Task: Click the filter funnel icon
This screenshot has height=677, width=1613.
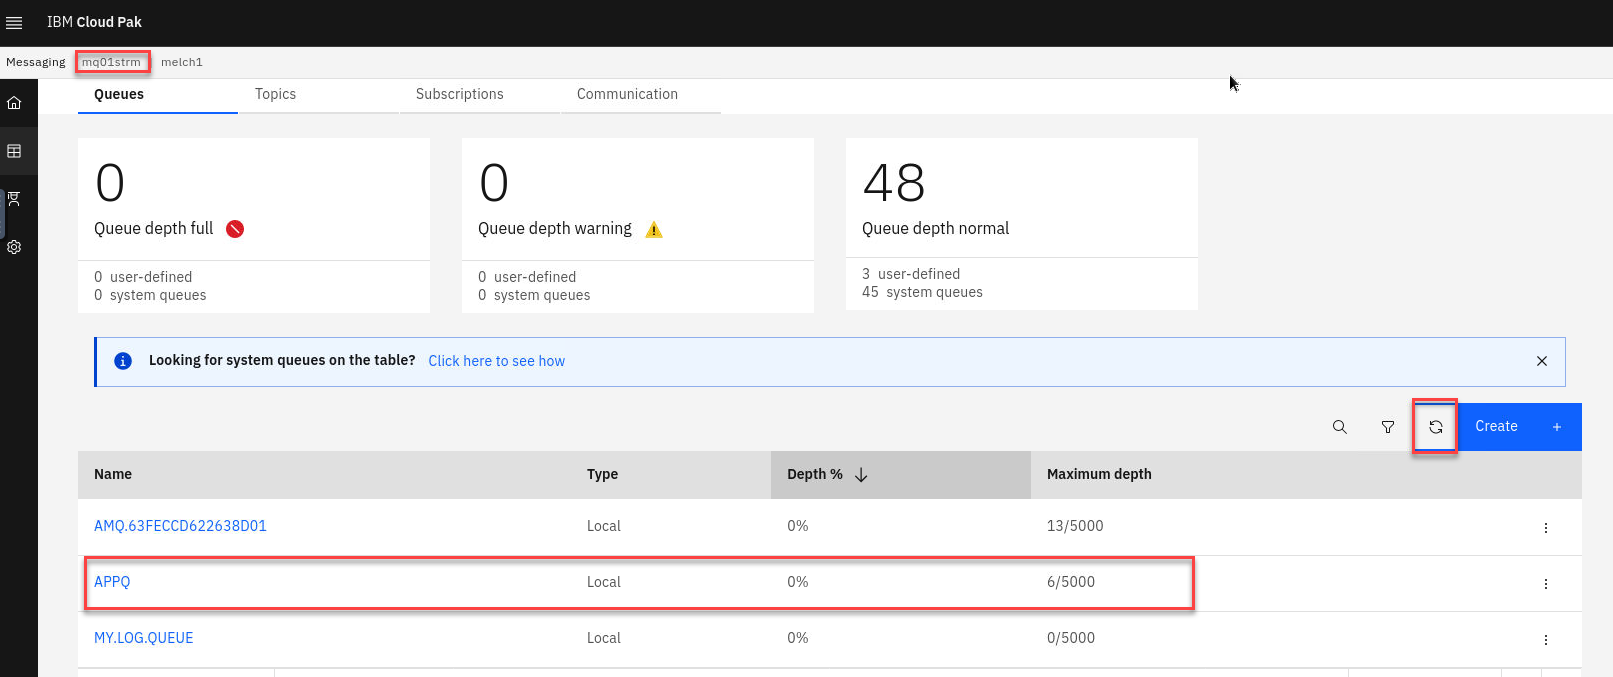Action: tap(1387, 427)
